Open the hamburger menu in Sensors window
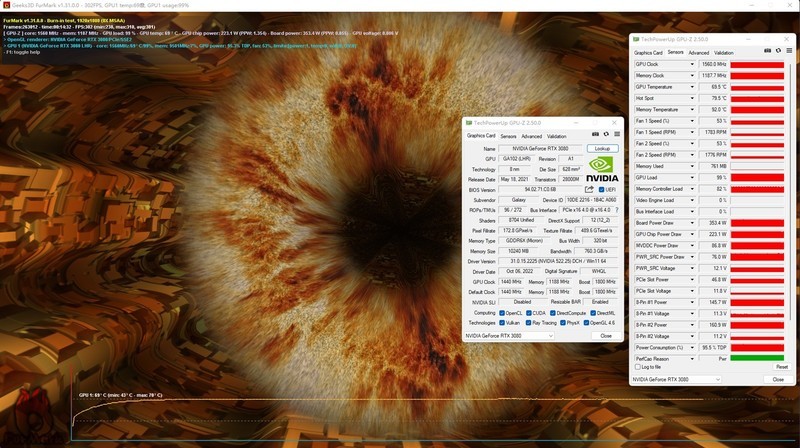 coord(789,51)
